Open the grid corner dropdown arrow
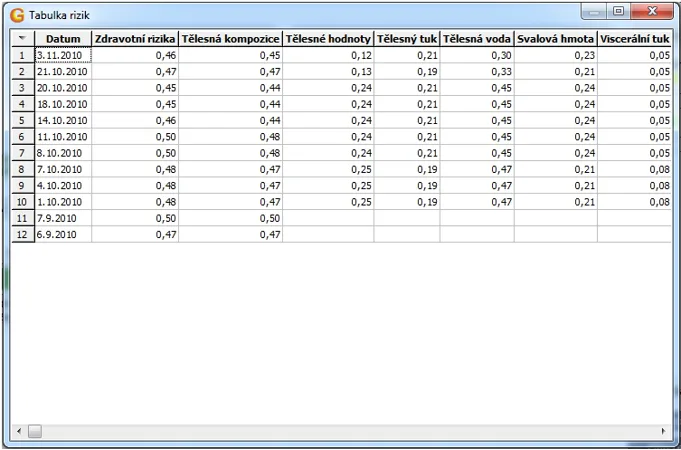 pyautogui.click(x=22, y=38)
